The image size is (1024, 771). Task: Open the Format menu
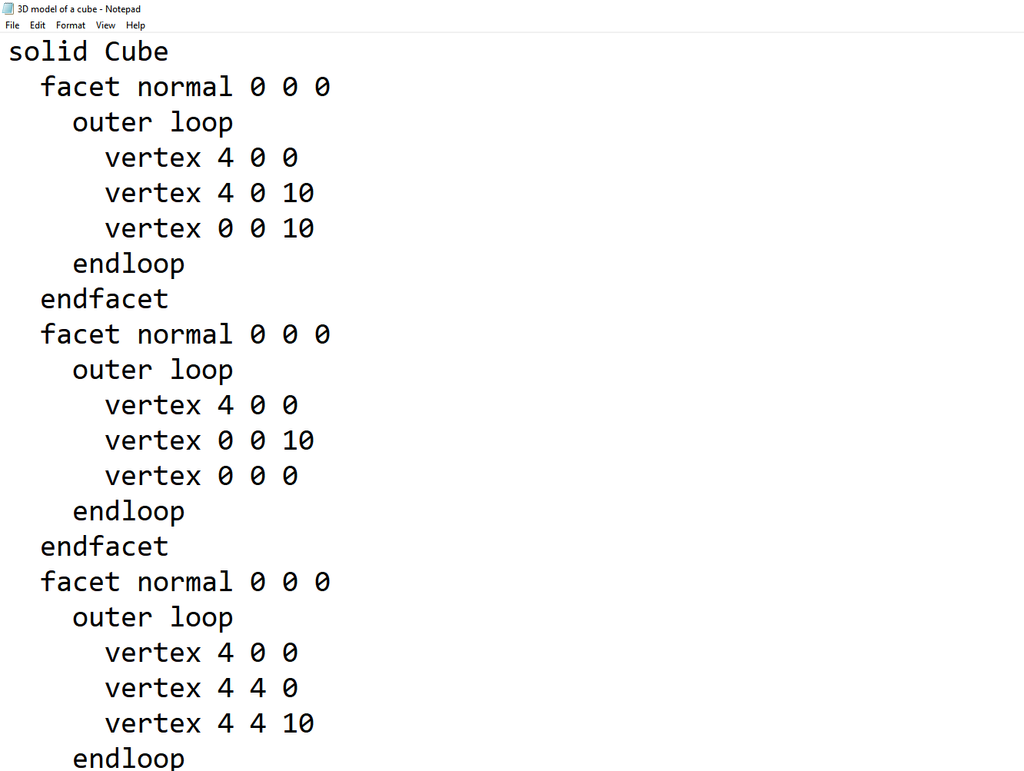[70, 25]
